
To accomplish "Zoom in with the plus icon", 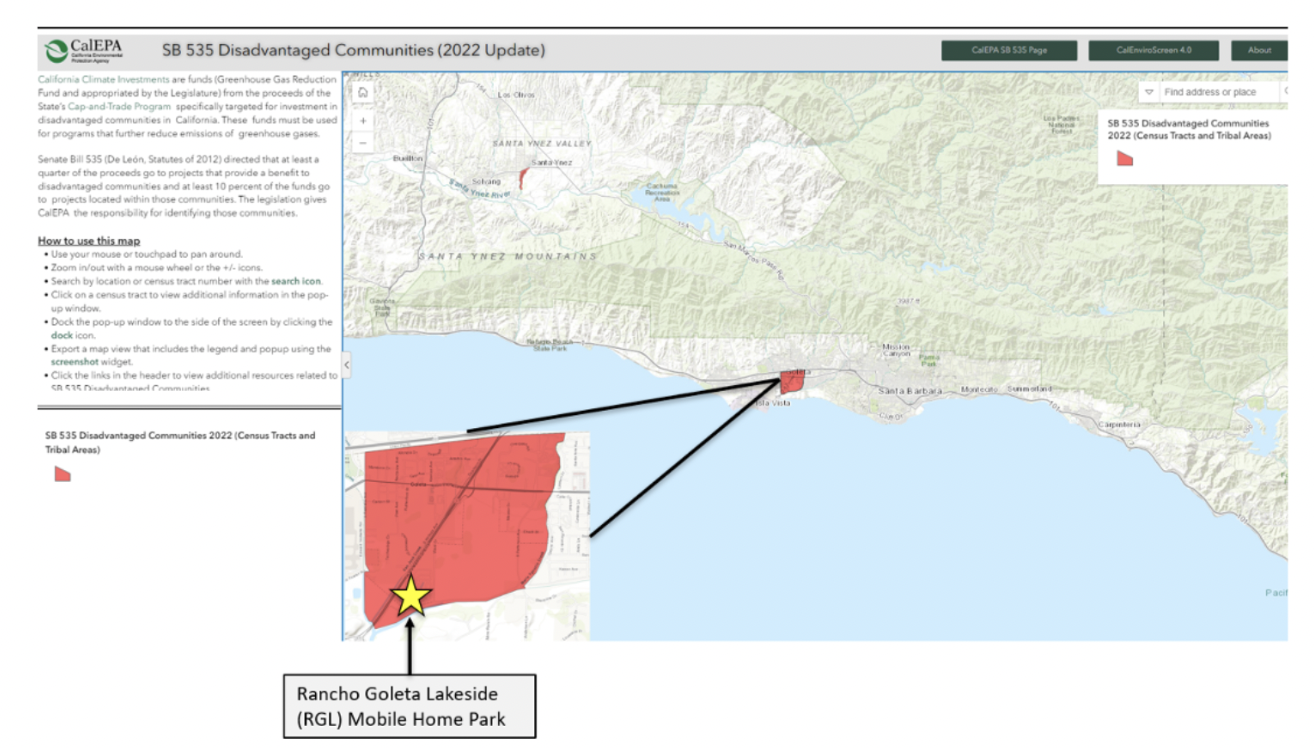I will pos(362,120).
